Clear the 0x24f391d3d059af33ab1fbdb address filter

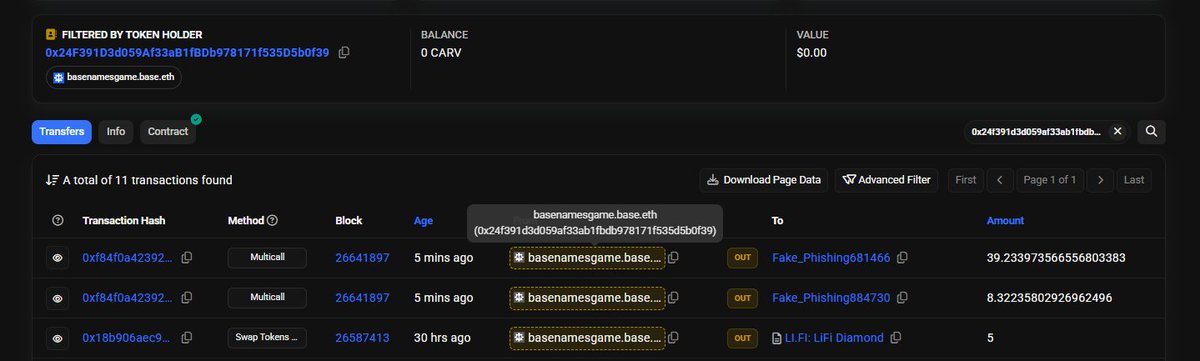coord(1117,131)
